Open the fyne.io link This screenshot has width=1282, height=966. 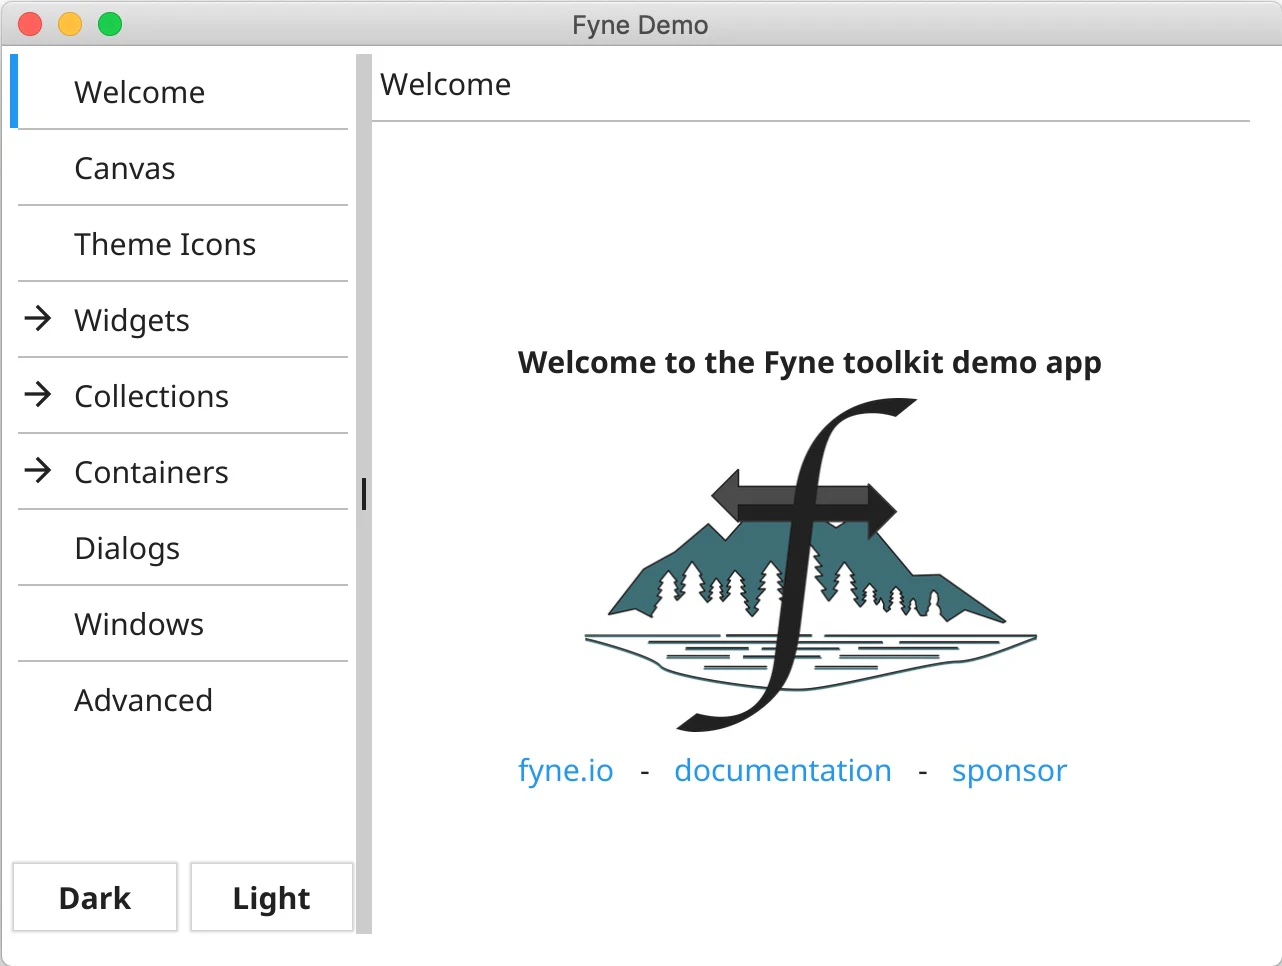(x=566, y=771)
